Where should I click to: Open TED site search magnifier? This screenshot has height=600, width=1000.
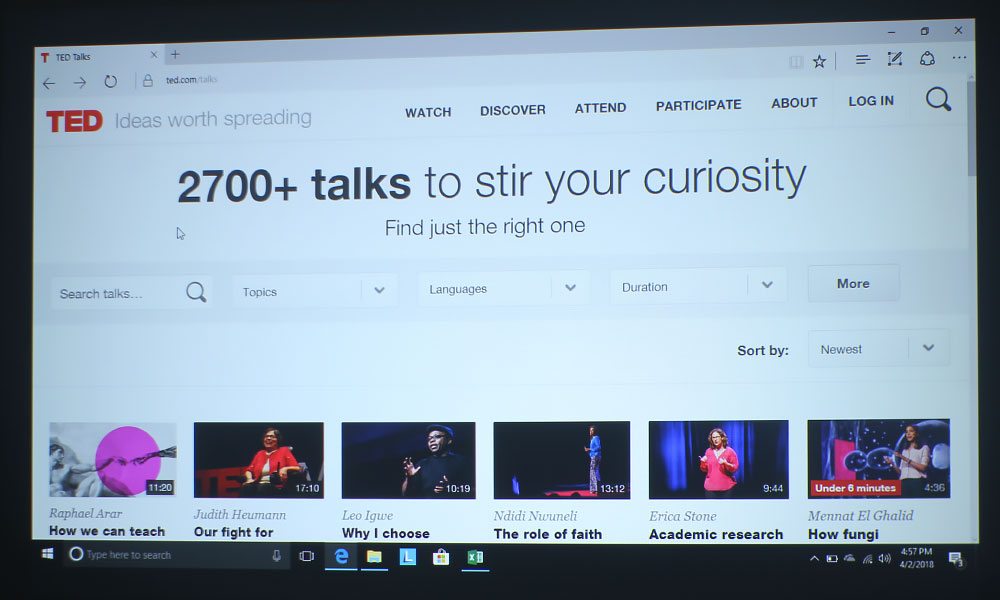click(938, 99)
